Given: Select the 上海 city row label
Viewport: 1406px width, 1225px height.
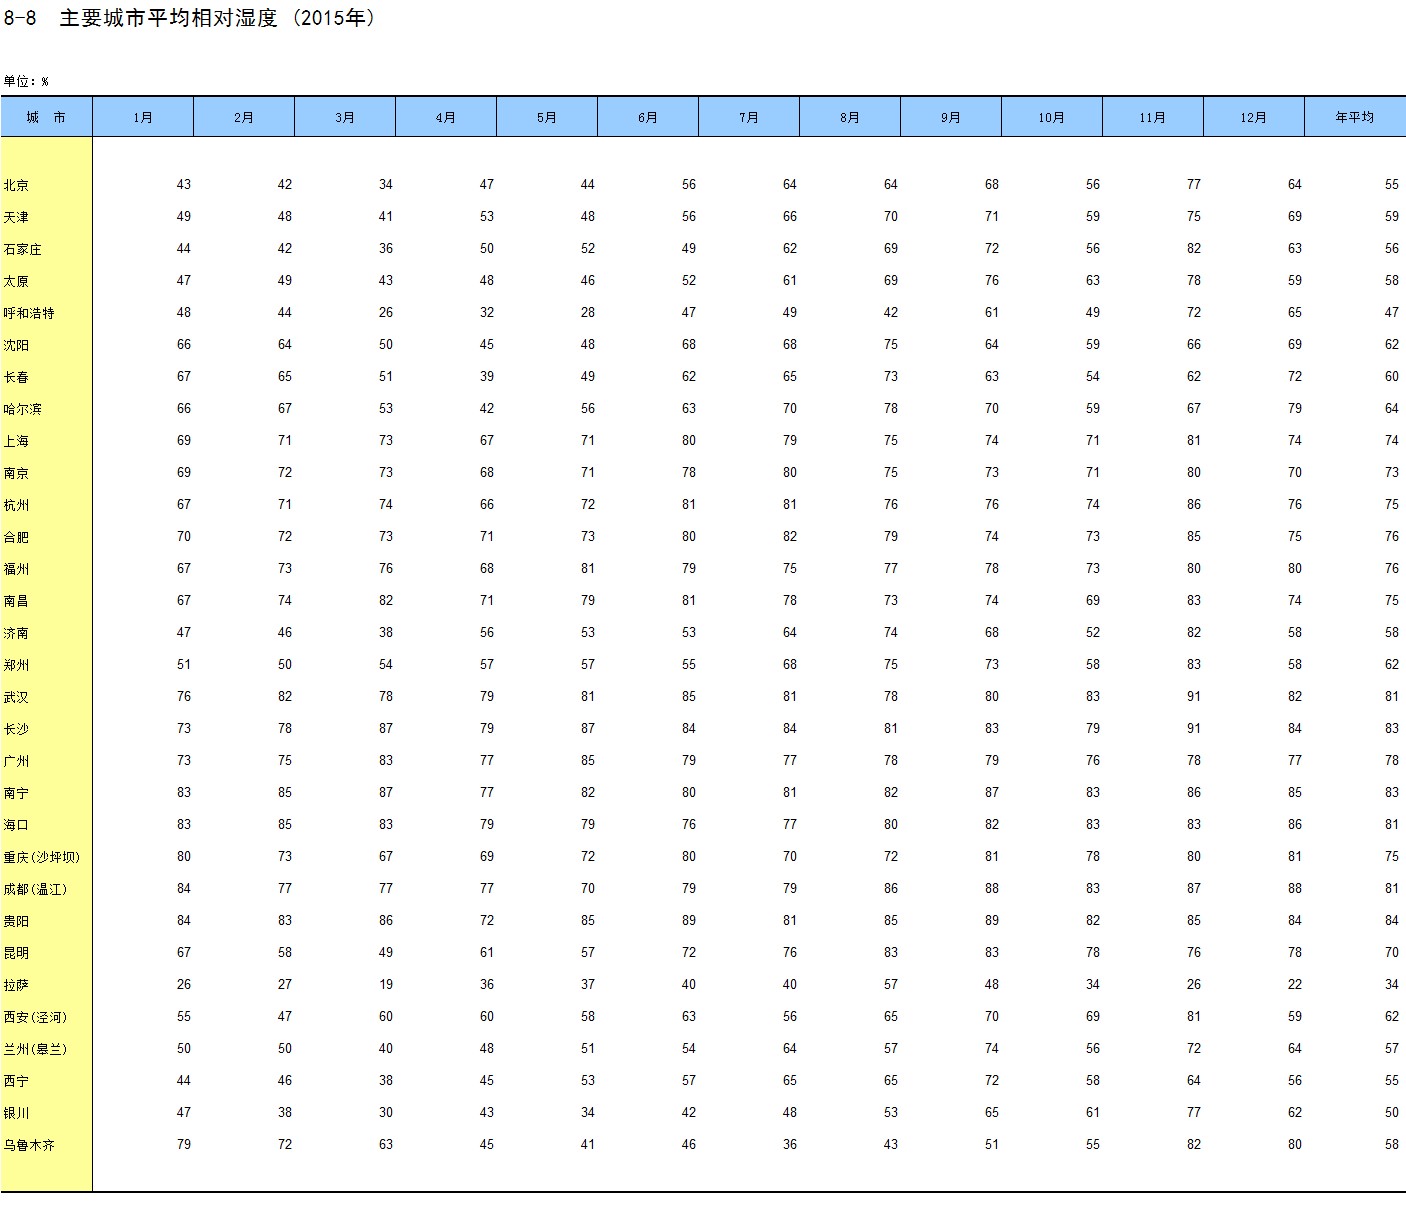Looking at the screenshot, I should [x=16, y=441].
